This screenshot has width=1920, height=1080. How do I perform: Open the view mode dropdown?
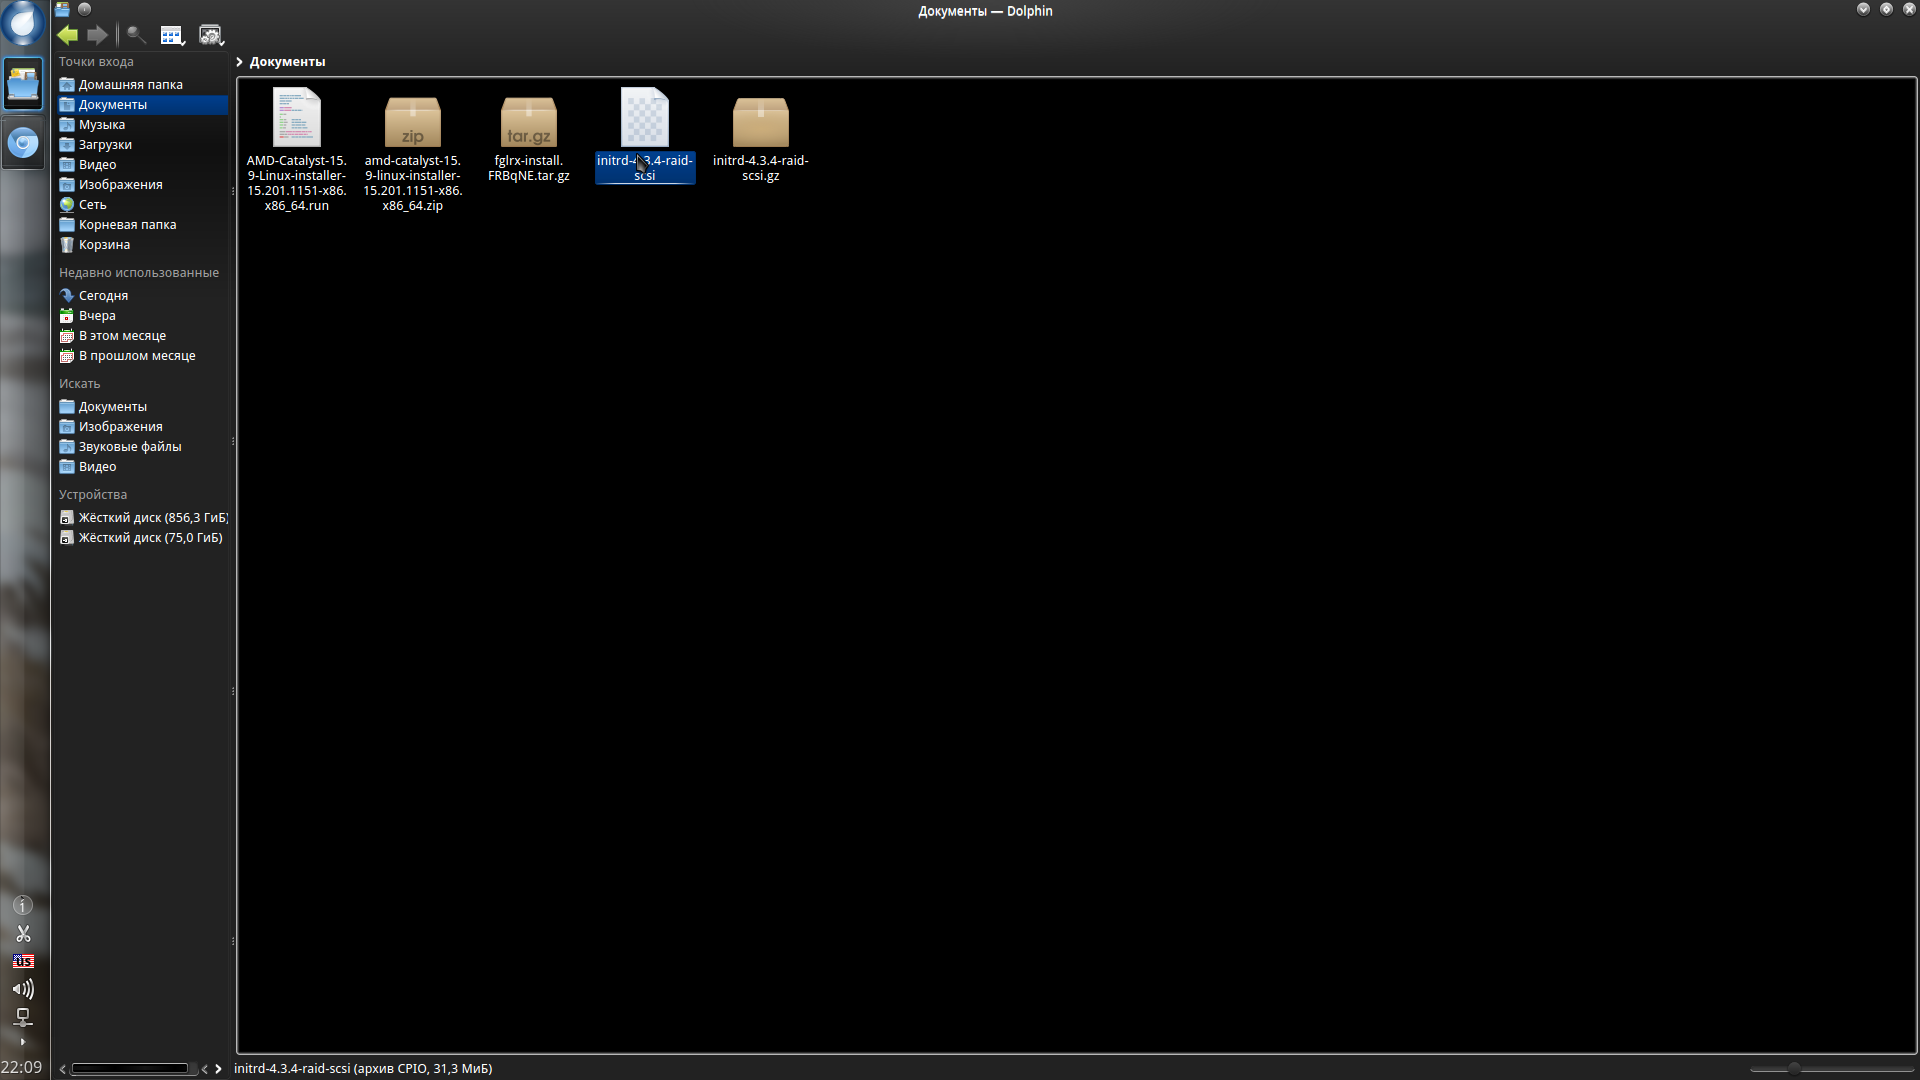[x=173, y=36]
